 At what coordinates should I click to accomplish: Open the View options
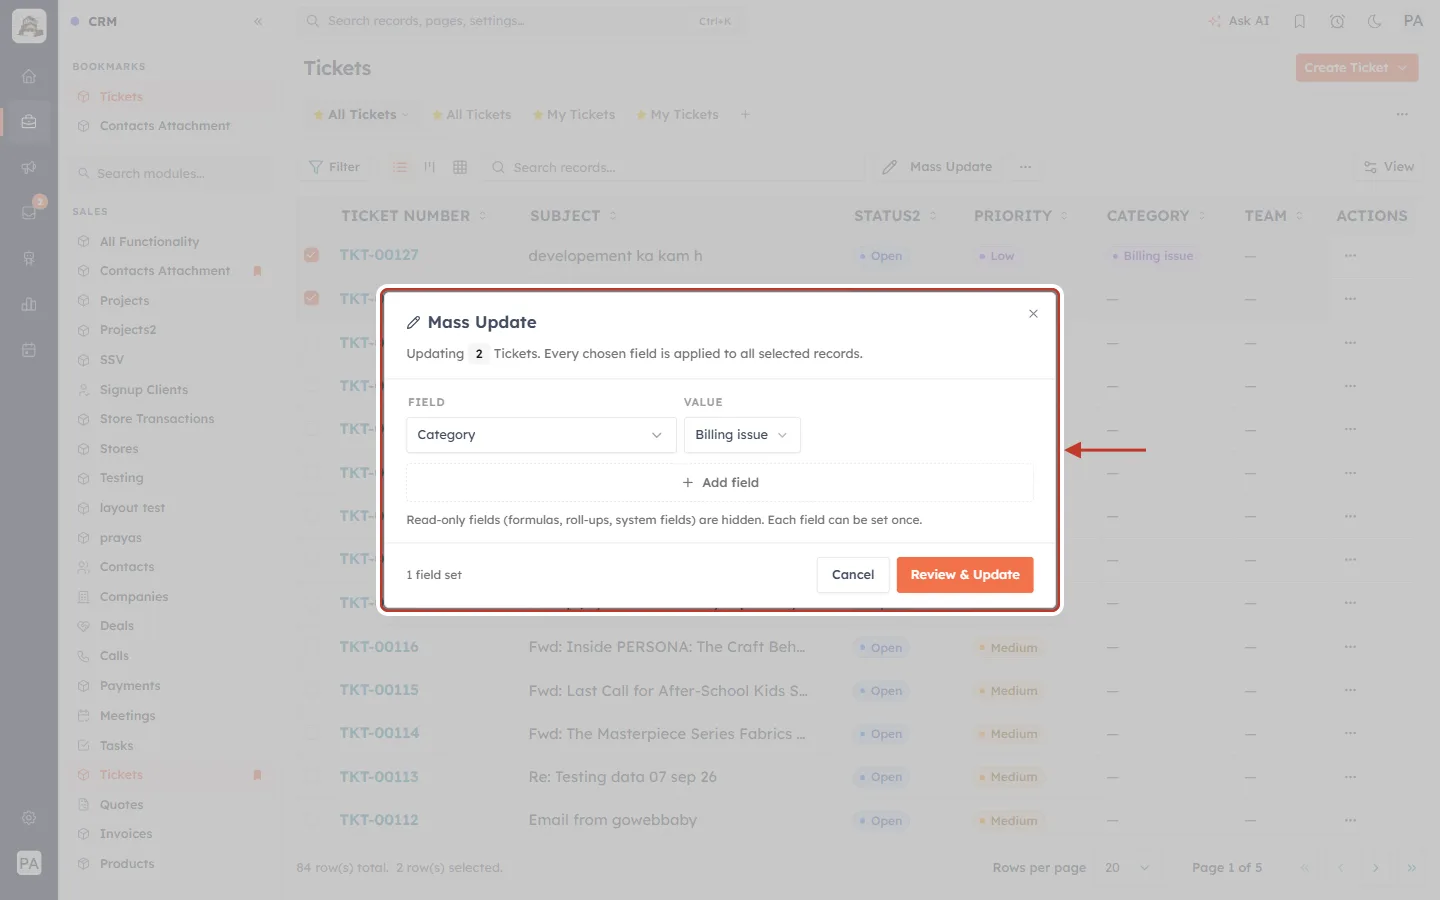tap(1389, 167)
